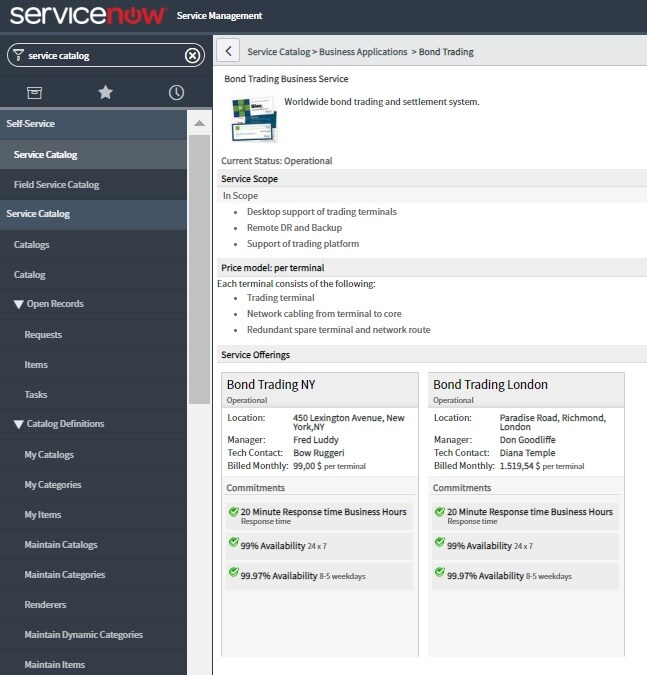This screenshot has width=647, height=675.
Task: Open Maintain Items module
Action: [x=93, y=665]
